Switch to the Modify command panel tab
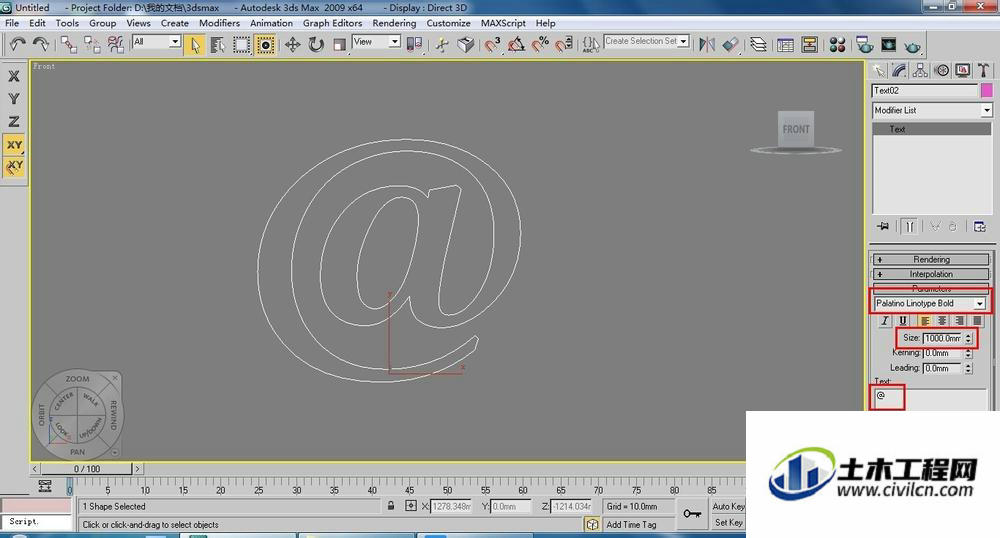 coord(900,70)
